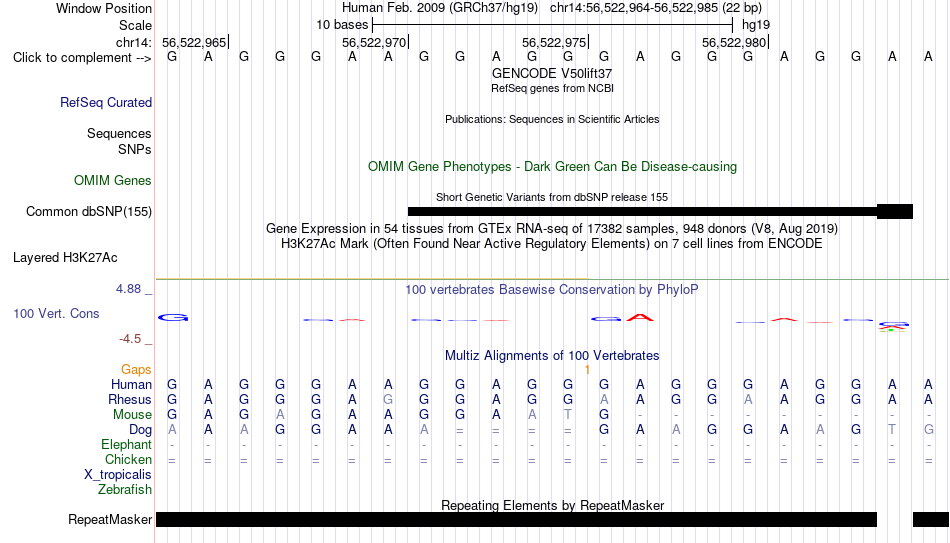950x543 pixels.
Task: Select the 'Human' alignment row label
Action: [x=131, y=385]
